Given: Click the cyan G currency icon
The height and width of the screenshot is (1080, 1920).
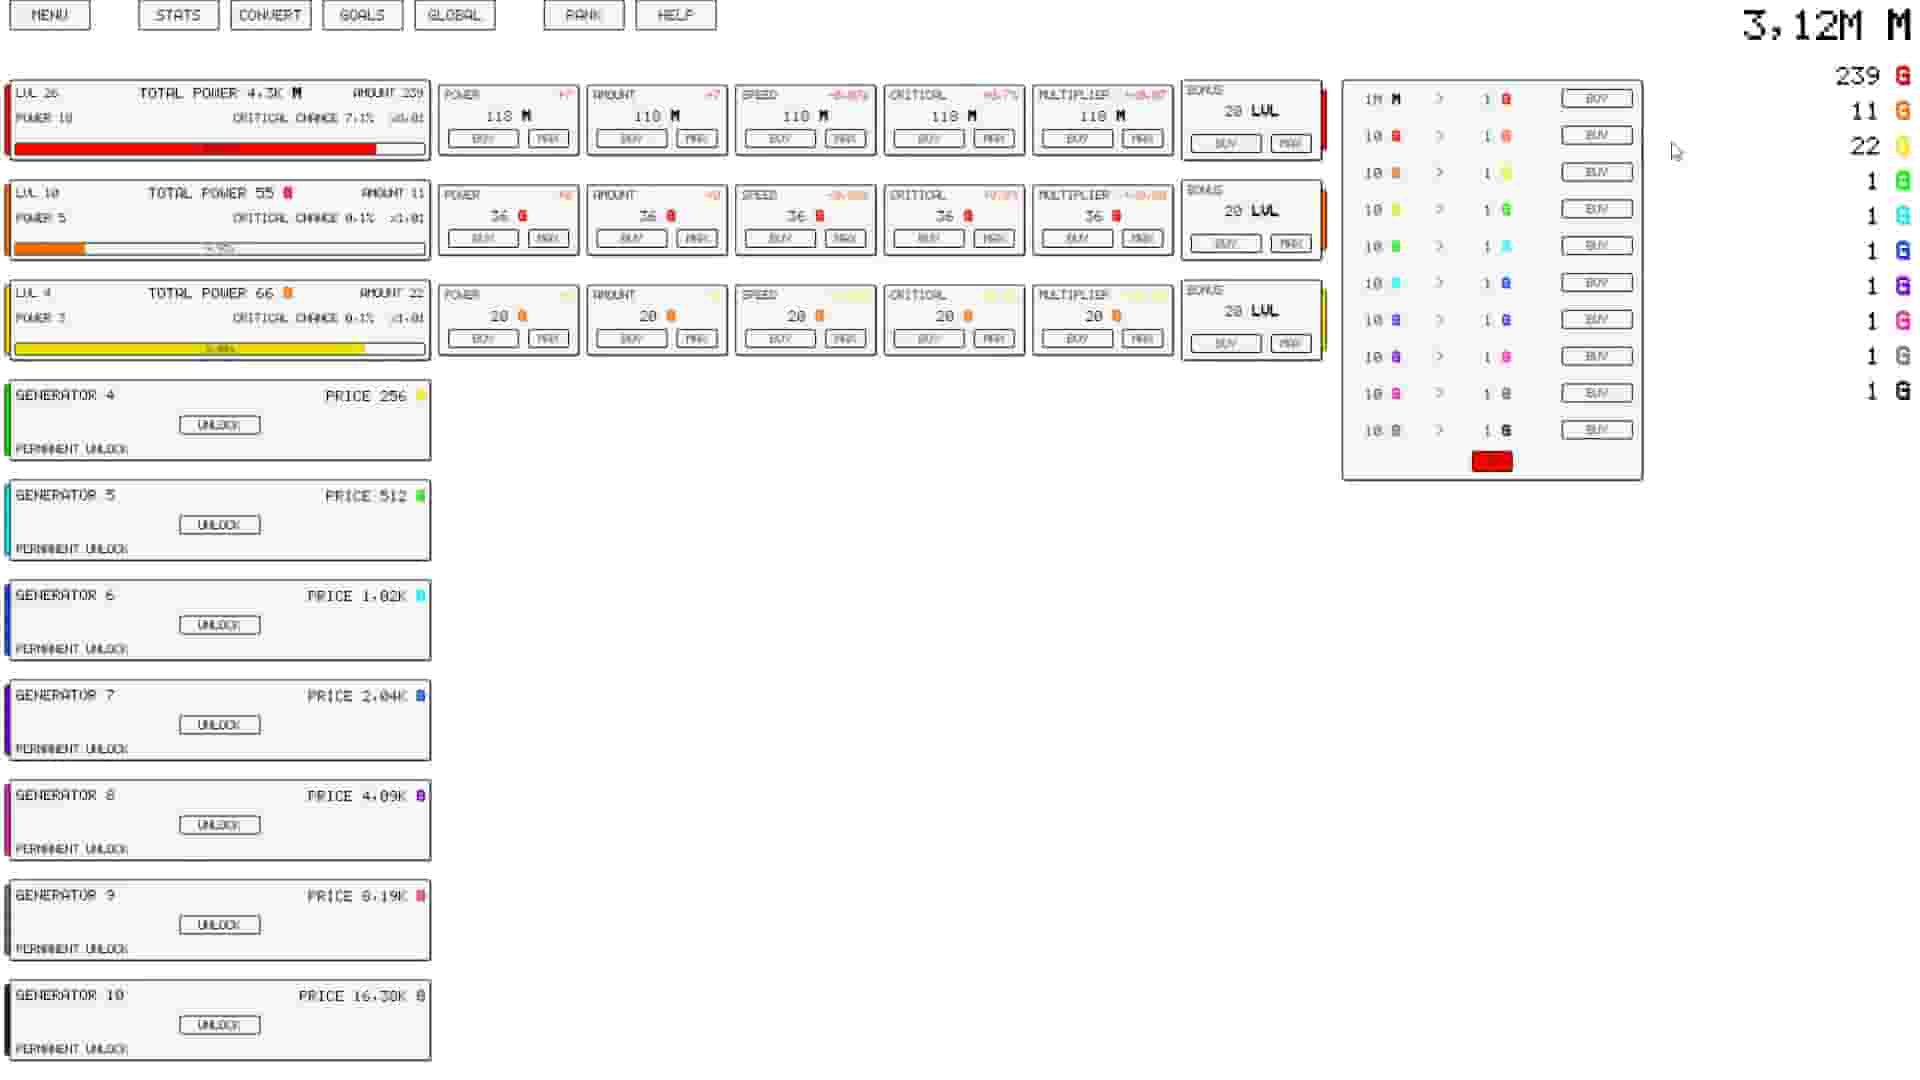Looking at the screenshot, I should point(1902,216).
